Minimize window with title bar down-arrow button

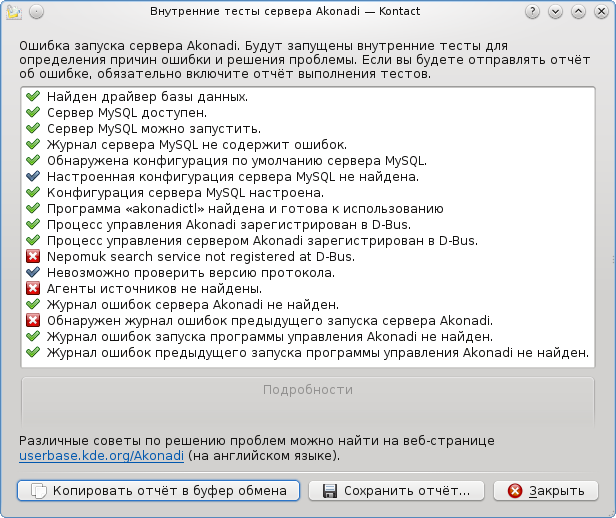pyautogui.click(x=556, y=12)
